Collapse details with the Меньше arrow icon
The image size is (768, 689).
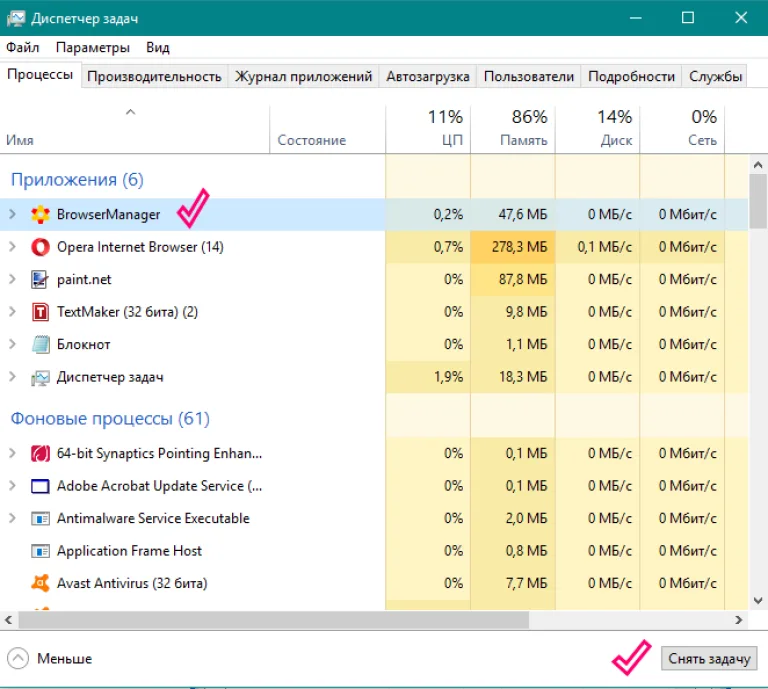tap(18, 659)
